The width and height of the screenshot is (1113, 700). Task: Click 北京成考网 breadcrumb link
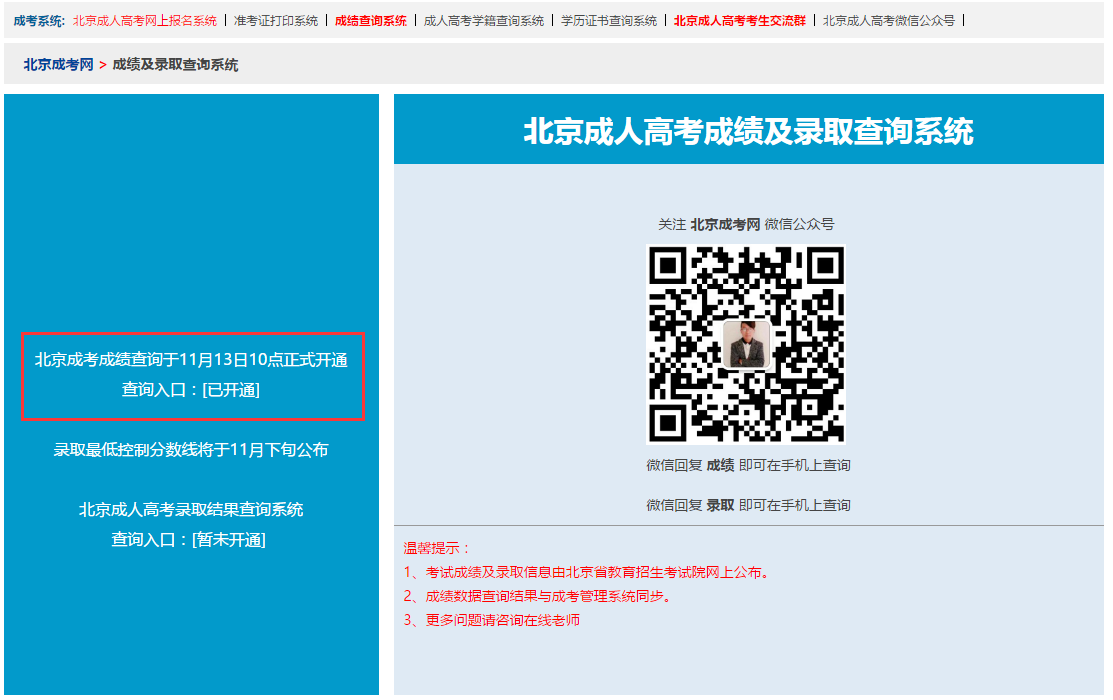point(58,65)
